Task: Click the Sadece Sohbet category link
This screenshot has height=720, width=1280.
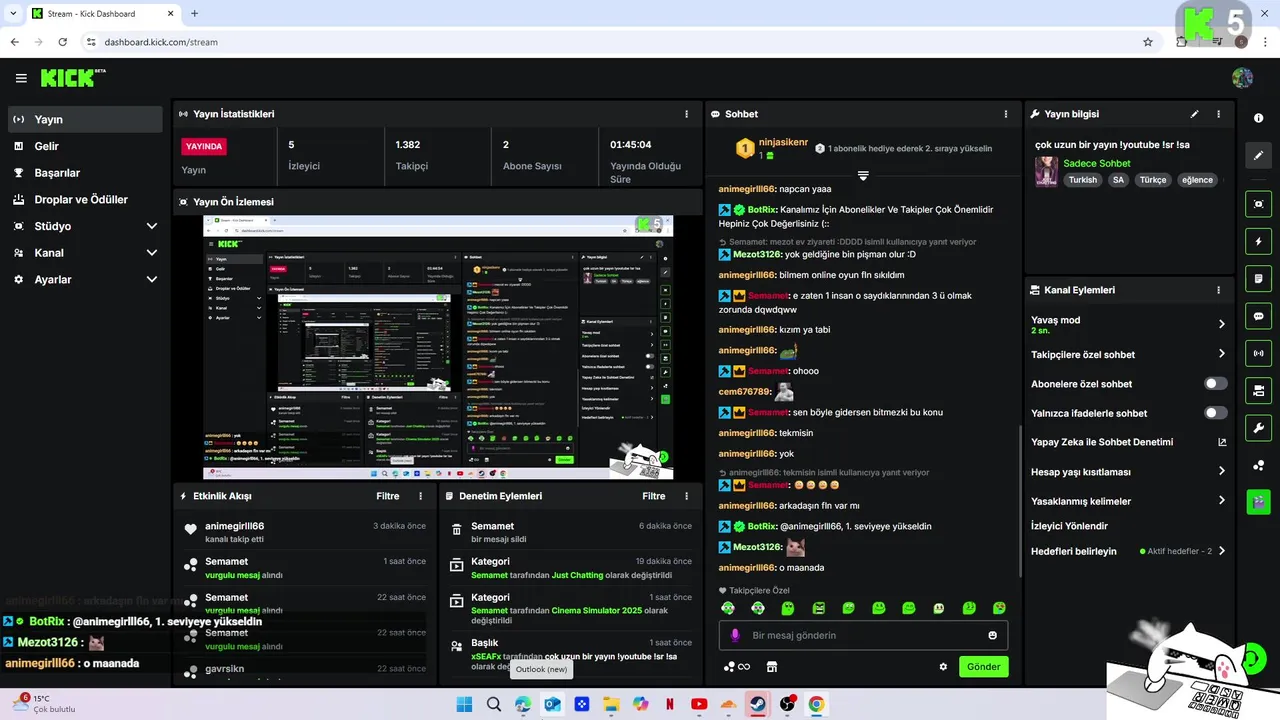Action: pyautogui.click(x=1096, y=163)
